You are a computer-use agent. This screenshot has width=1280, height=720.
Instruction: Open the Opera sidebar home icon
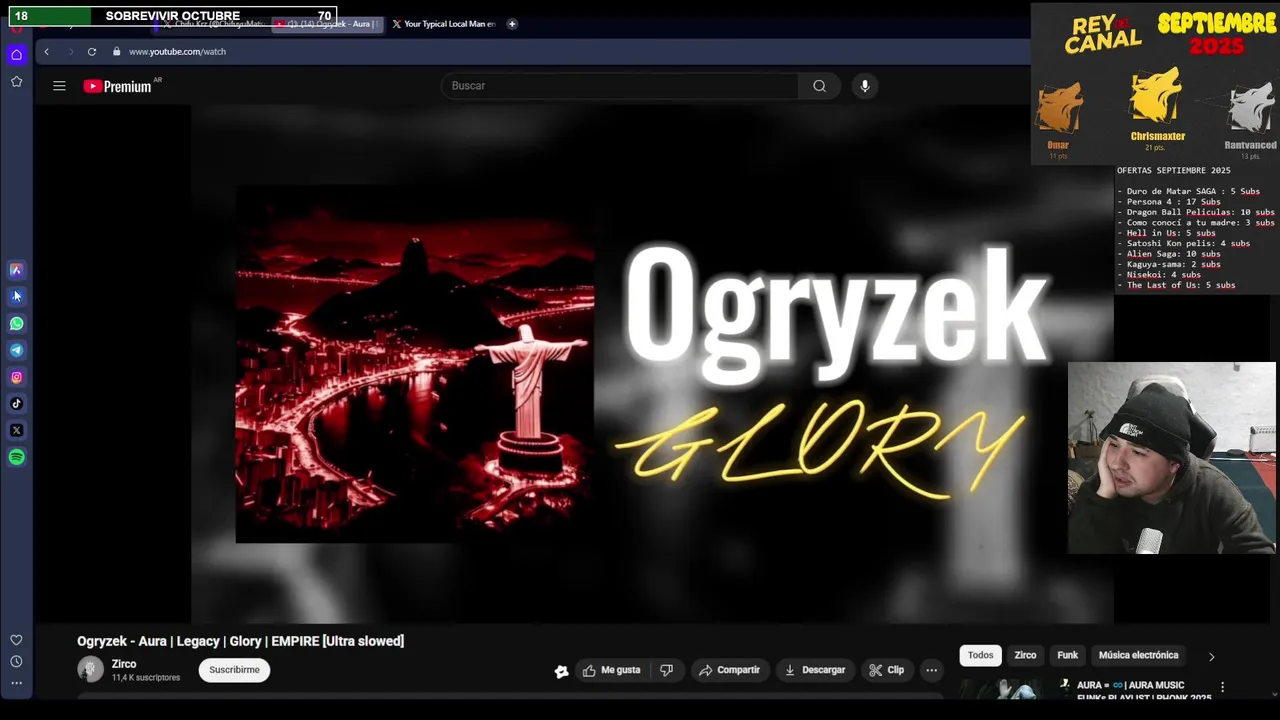pos(16,55)
